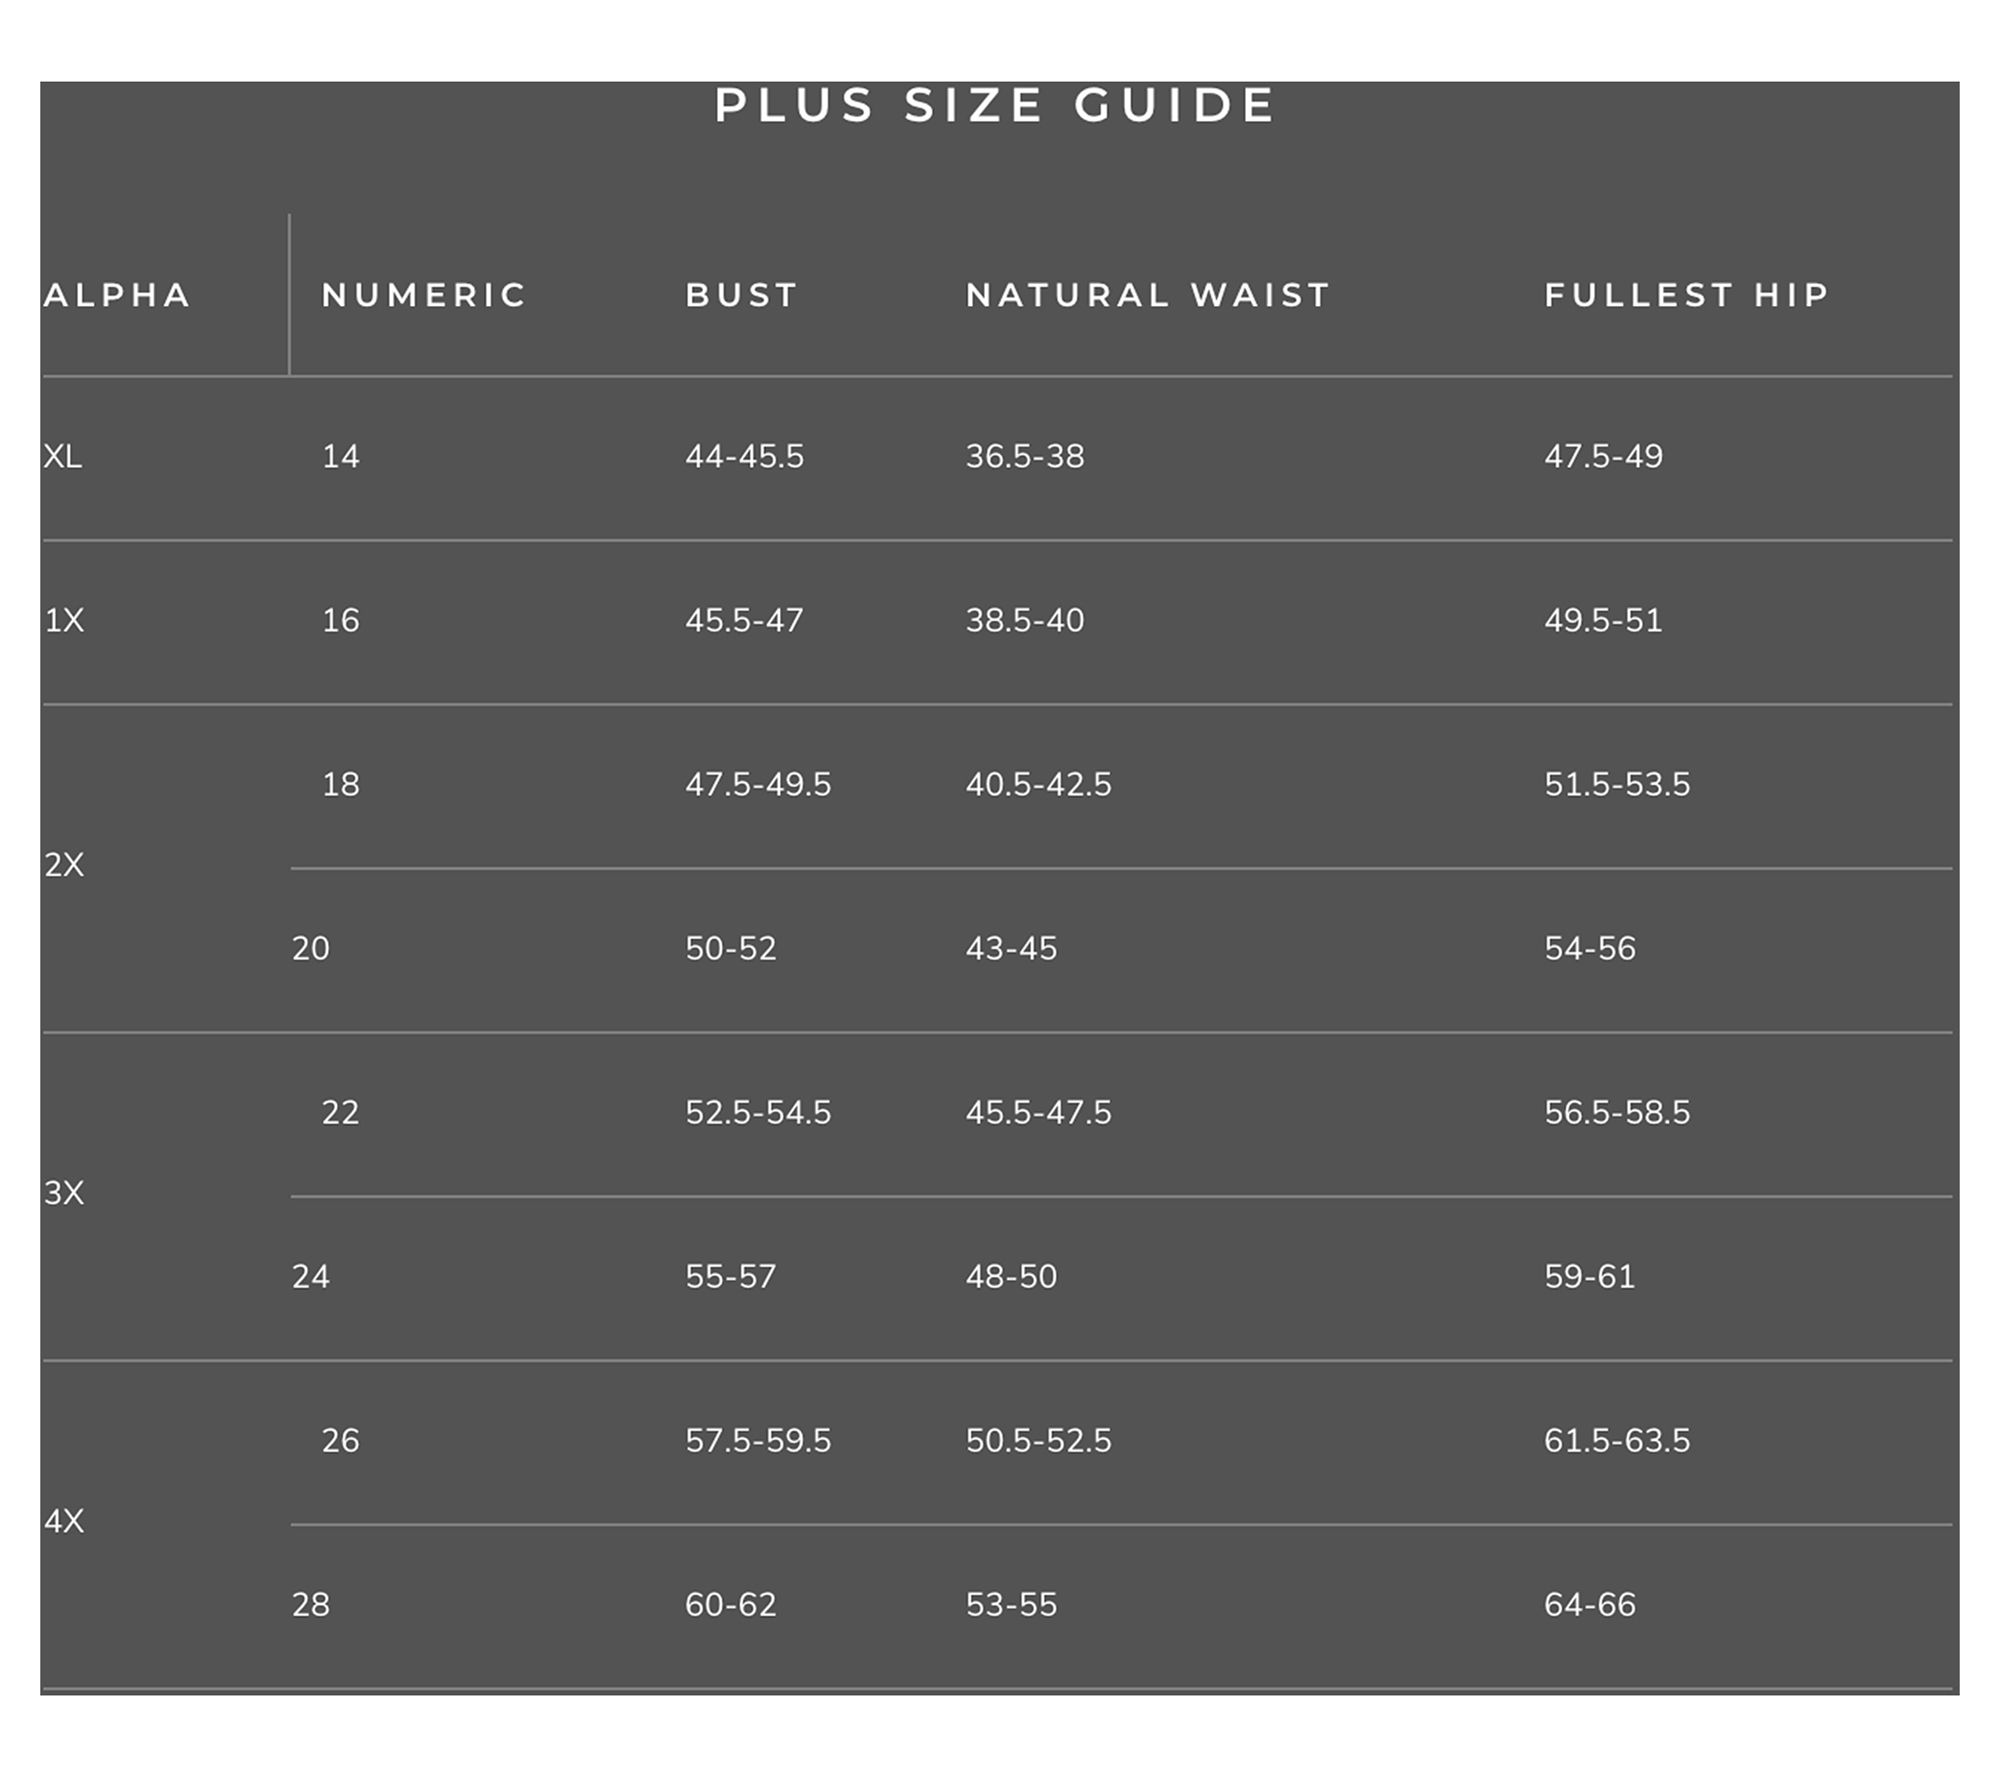
Task: Click the Alpha column header
Action: [x=118, y=295]
